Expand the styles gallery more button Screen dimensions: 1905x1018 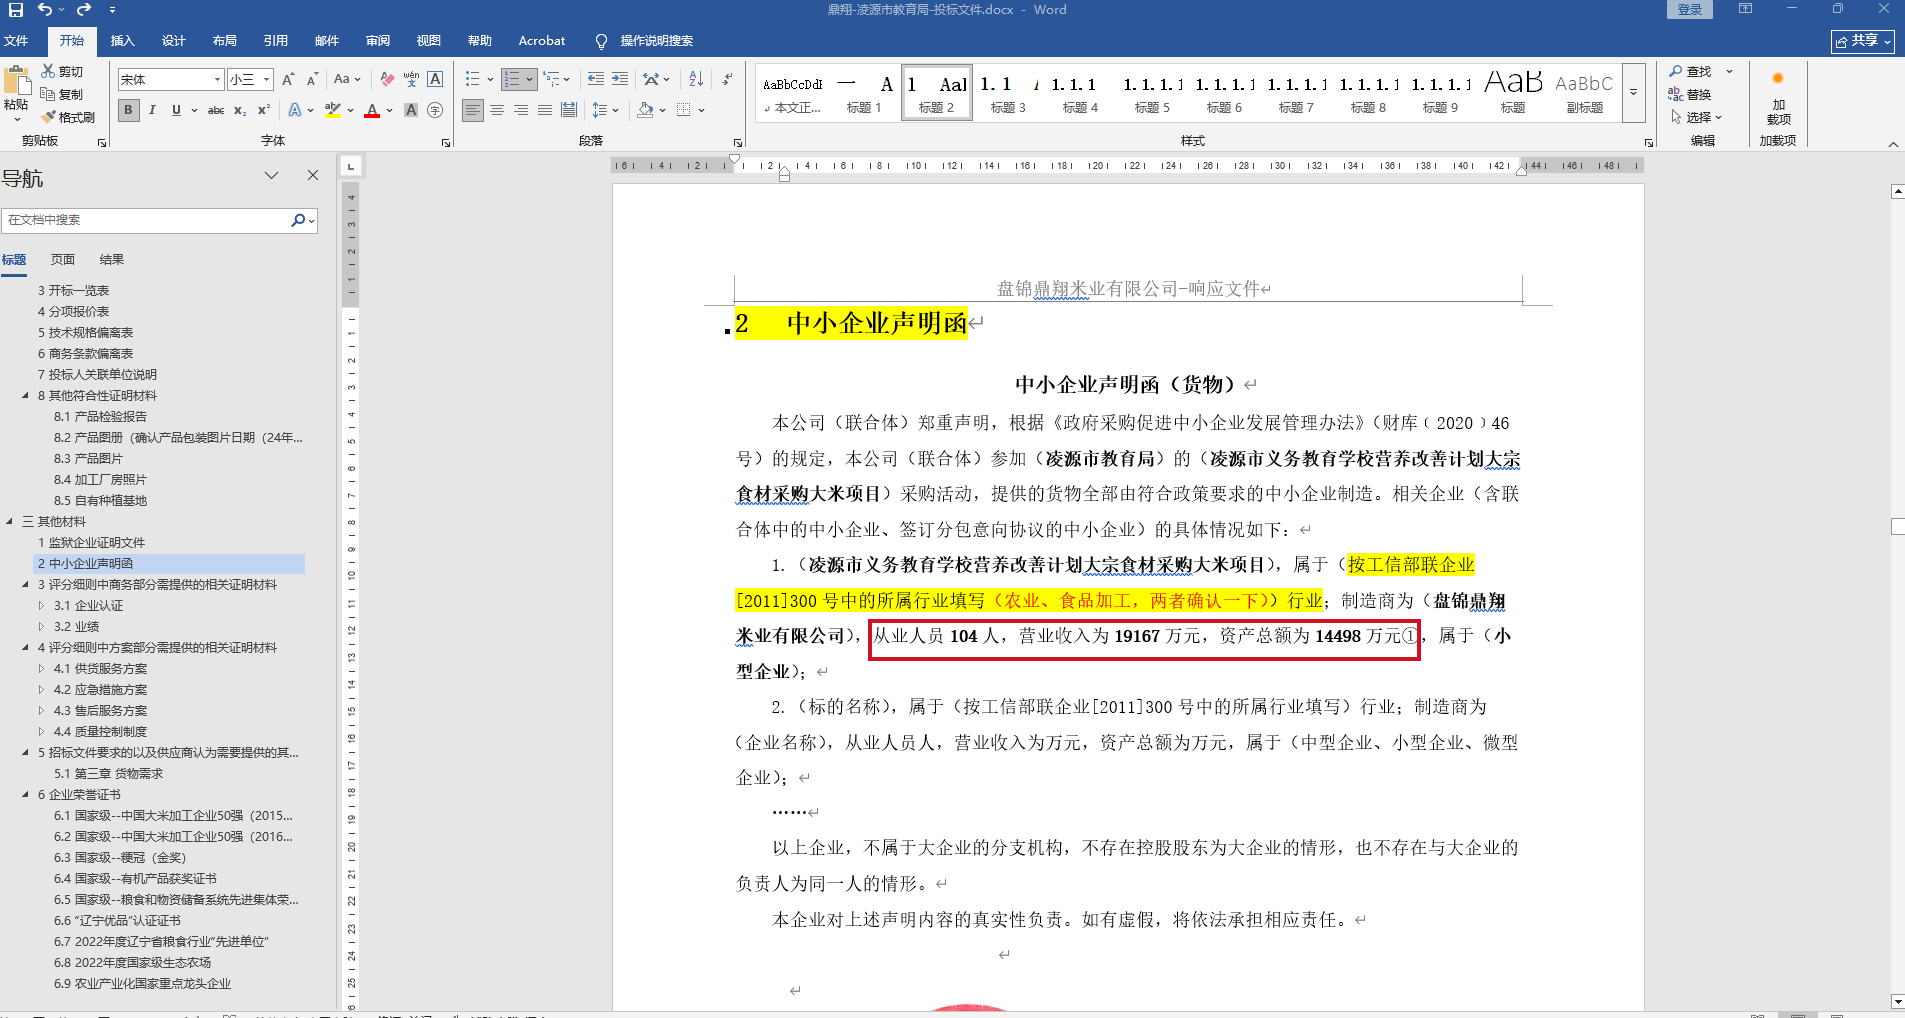coord(1633,92)
